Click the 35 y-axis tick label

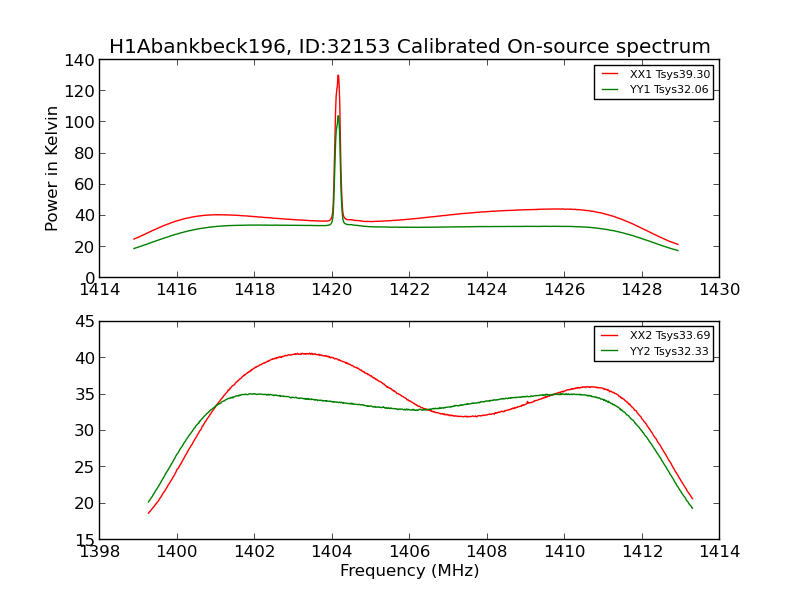click(x=85, y=394)
